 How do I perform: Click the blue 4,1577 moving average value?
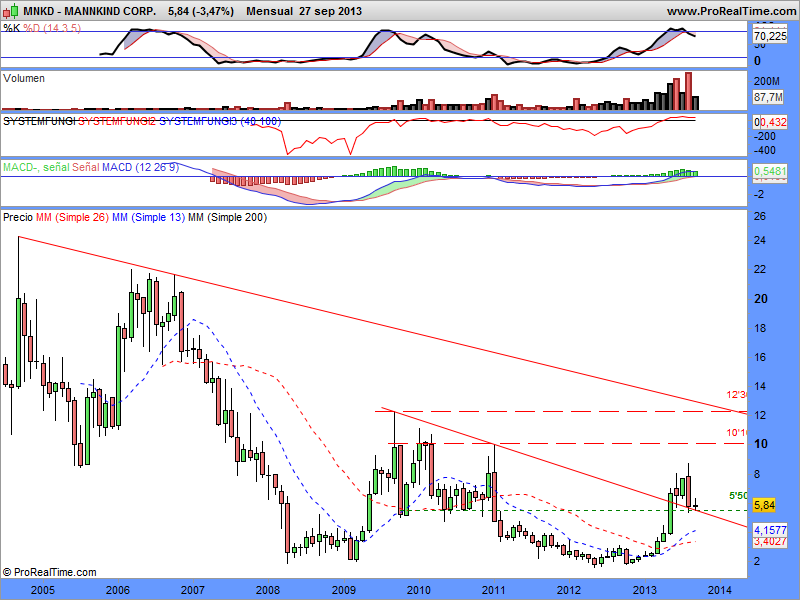click(x=770, y=530)
